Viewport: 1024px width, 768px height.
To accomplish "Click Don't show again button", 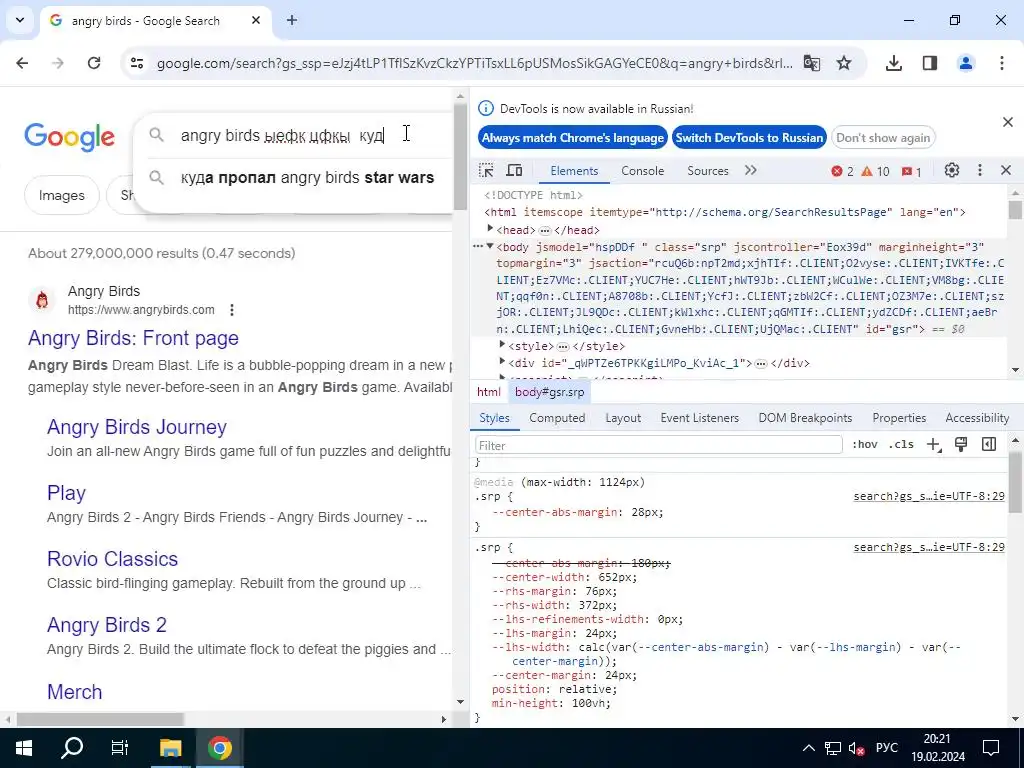I will [x=883, y=138].
